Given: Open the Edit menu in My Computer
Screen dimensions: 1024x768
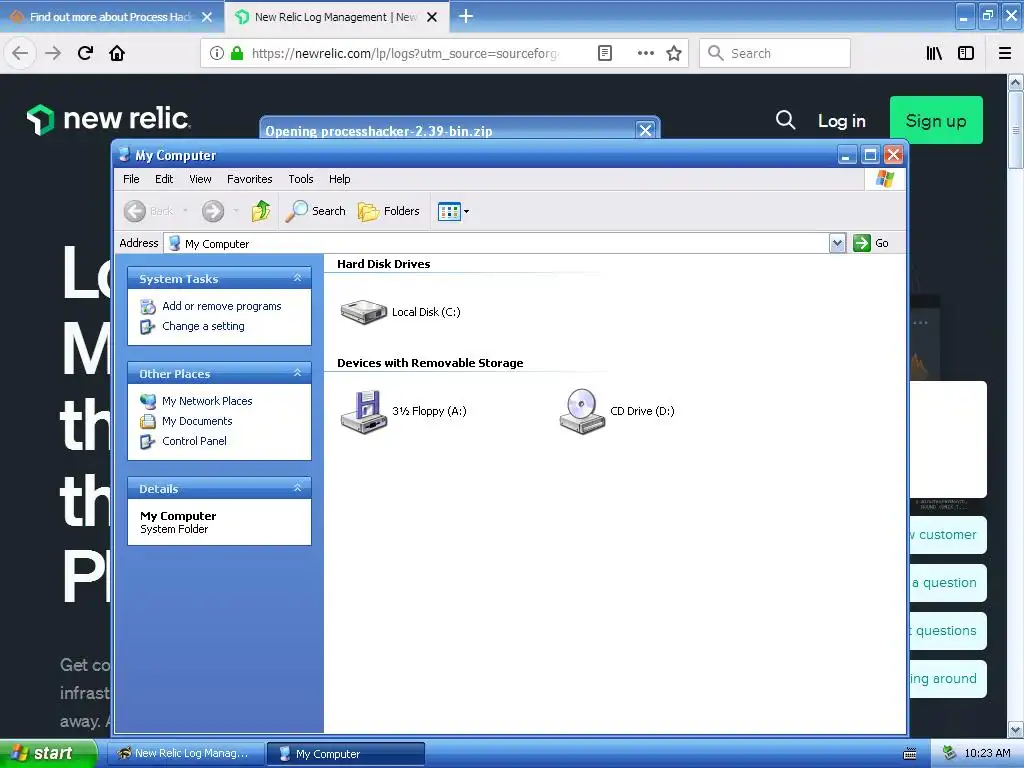Looking at the screenshot, I should (164, 179).
